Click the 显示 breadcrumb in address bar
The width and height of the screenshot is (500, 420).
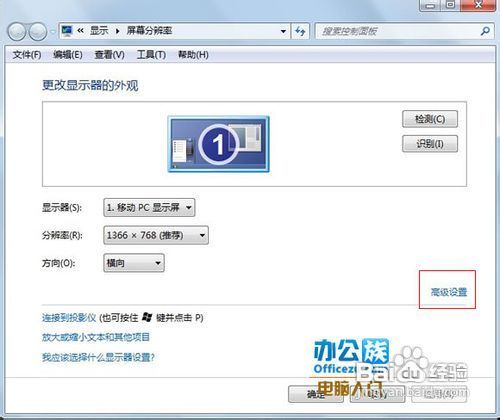pyautogui.click(x=99, y=31)
